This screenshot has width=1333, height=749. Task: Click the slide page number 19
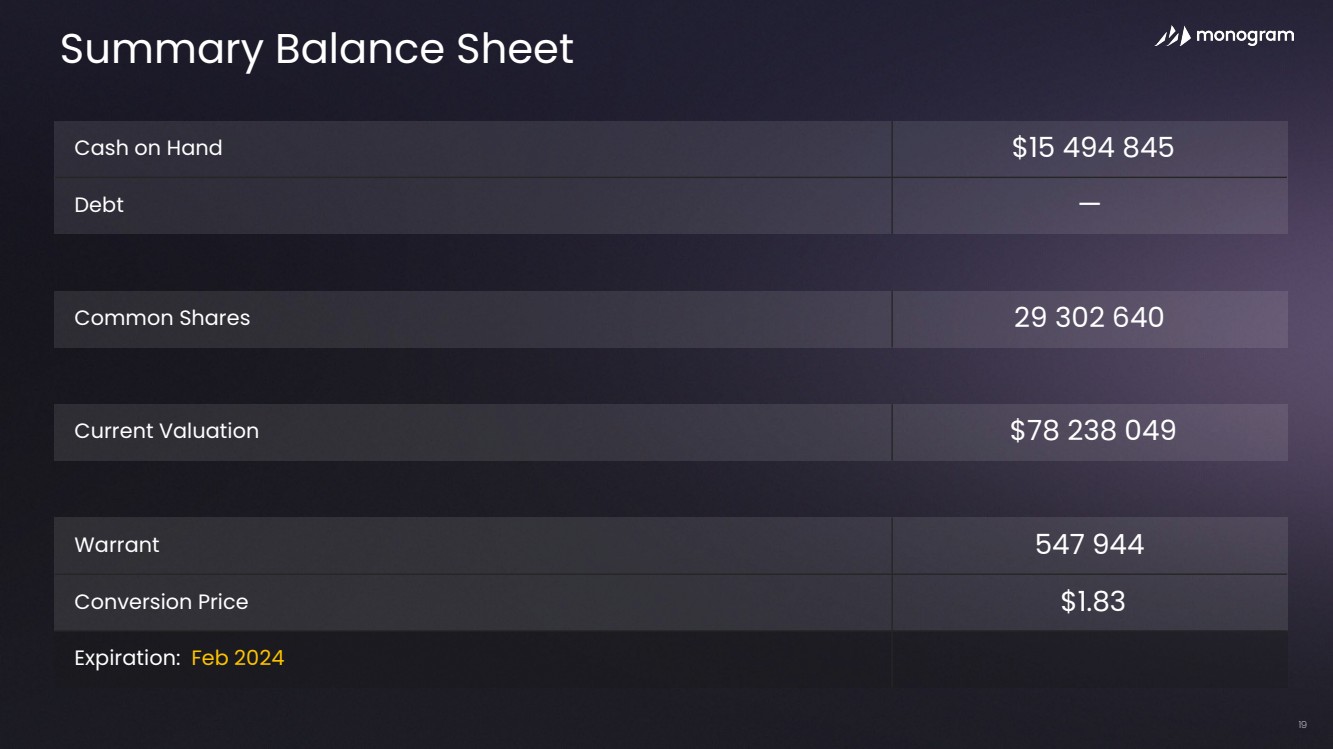1302,724
